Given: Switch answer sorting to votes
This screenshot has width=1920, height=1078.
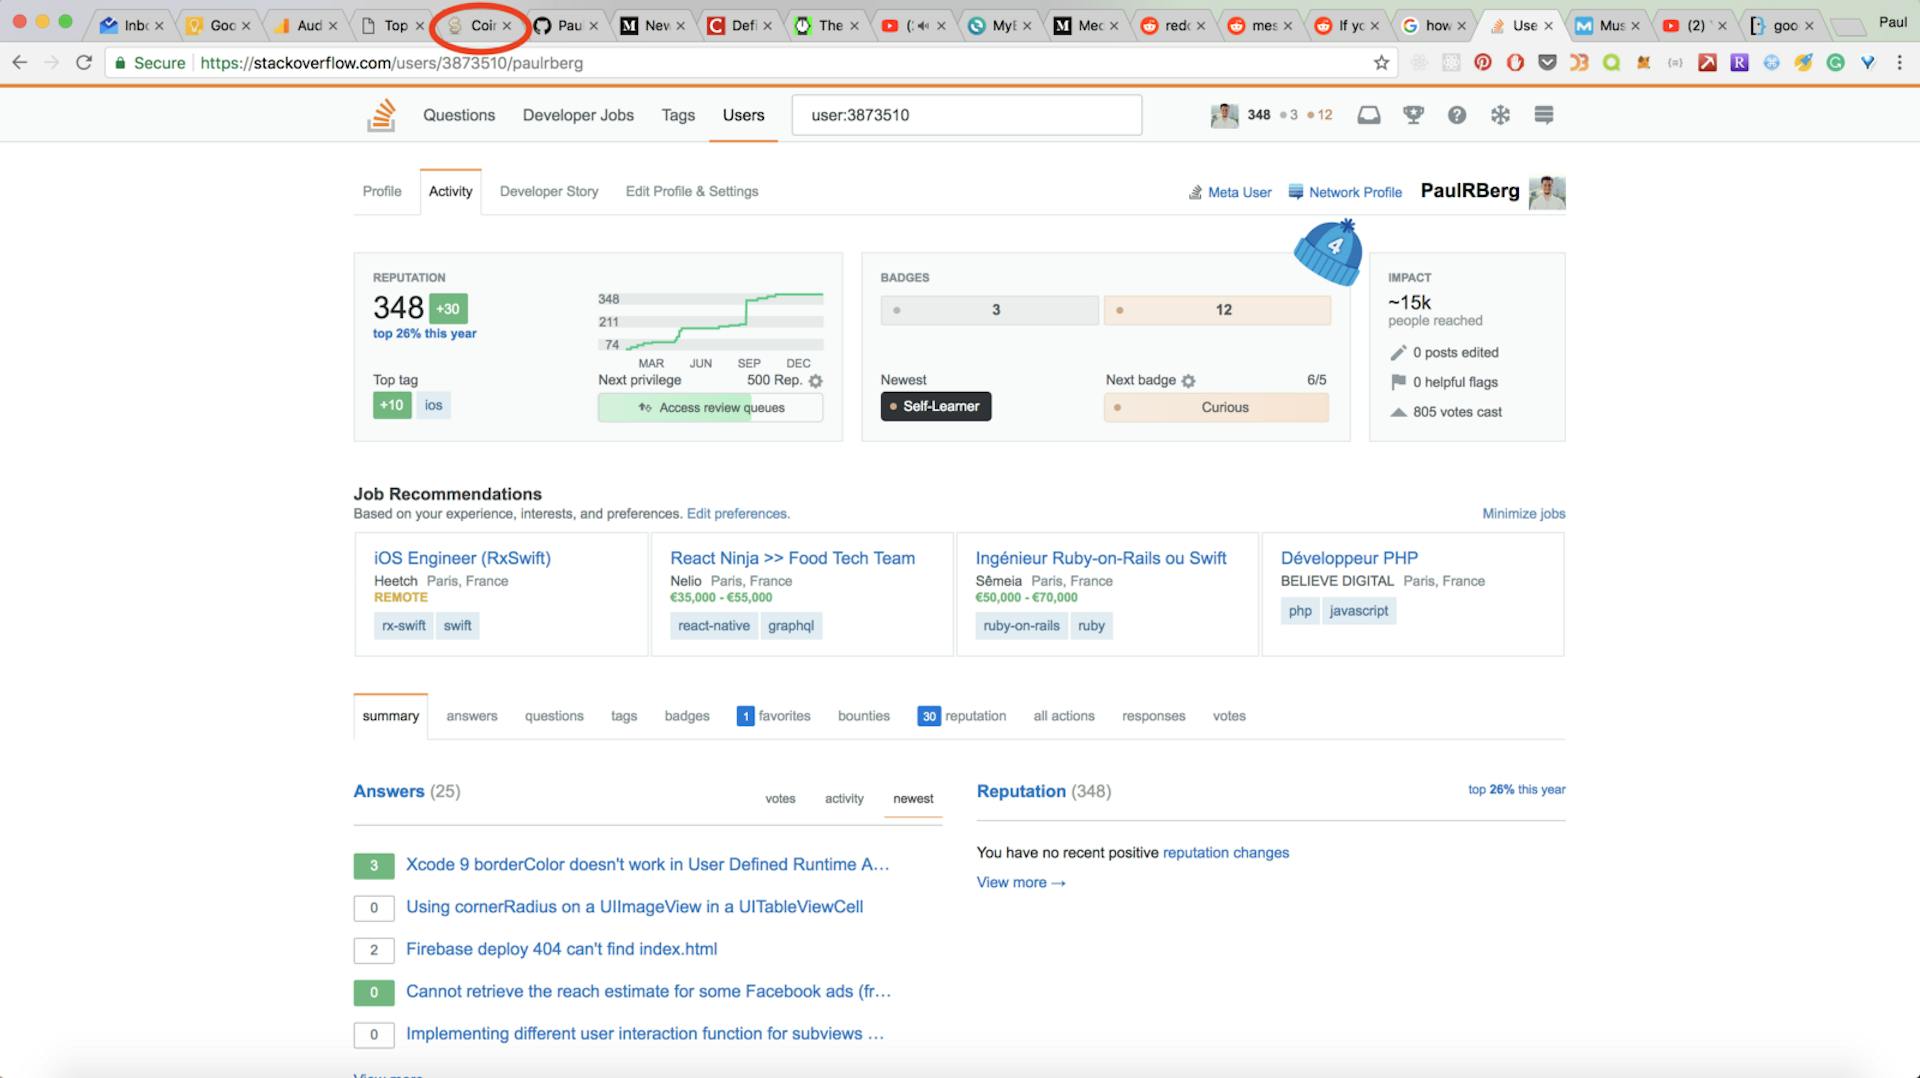Looking at the screenshot, I should pyautogui.click(x=780, y=798).
